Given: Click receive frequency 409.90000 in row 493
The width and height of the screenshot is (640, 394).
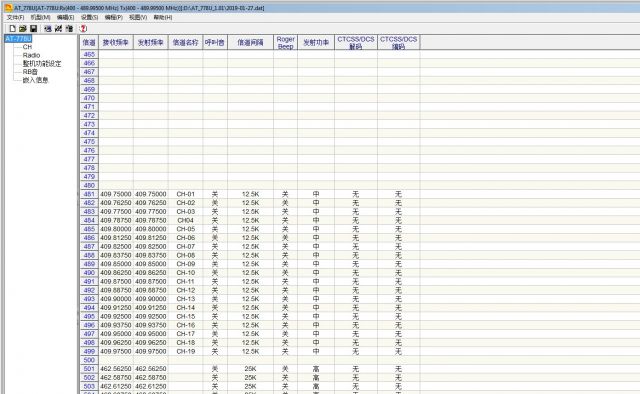Looking at the screenshot, I should click(116, 299).
